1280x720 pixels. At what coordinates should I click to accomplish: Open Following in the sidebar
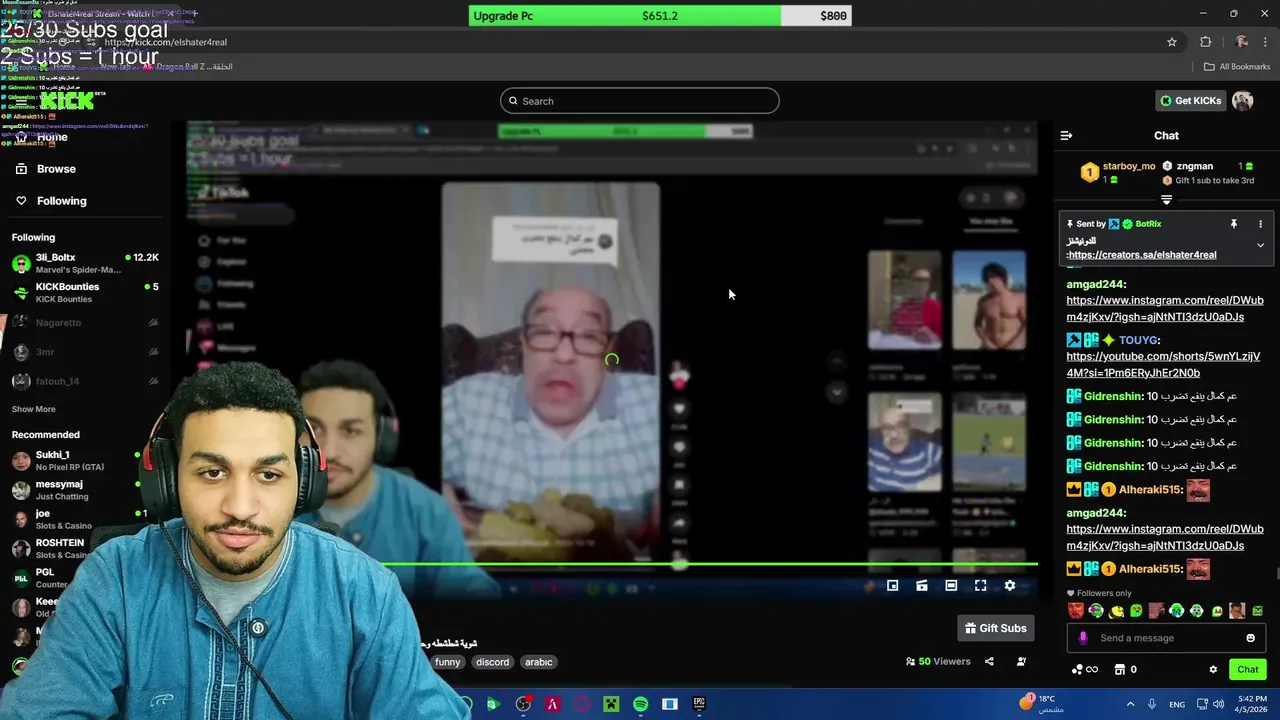(x=61, y=201)
